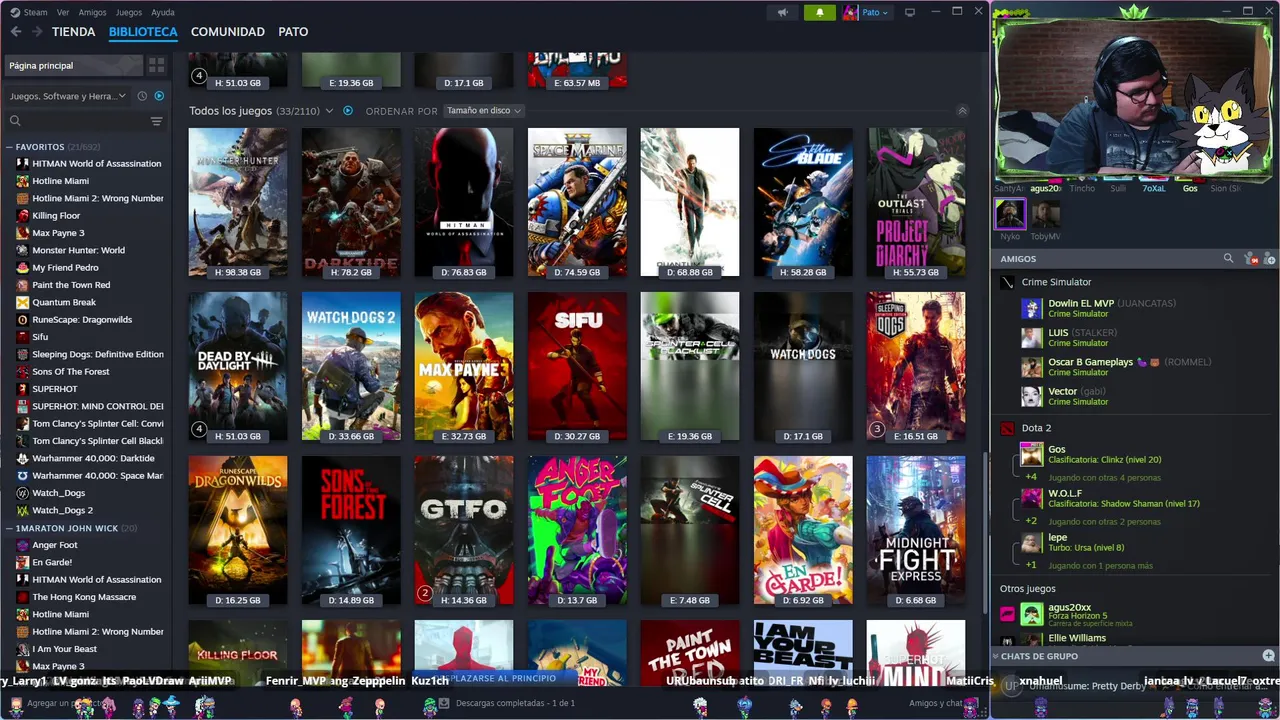Open Tamaño en disco sort dropdown

pos(484,110)
